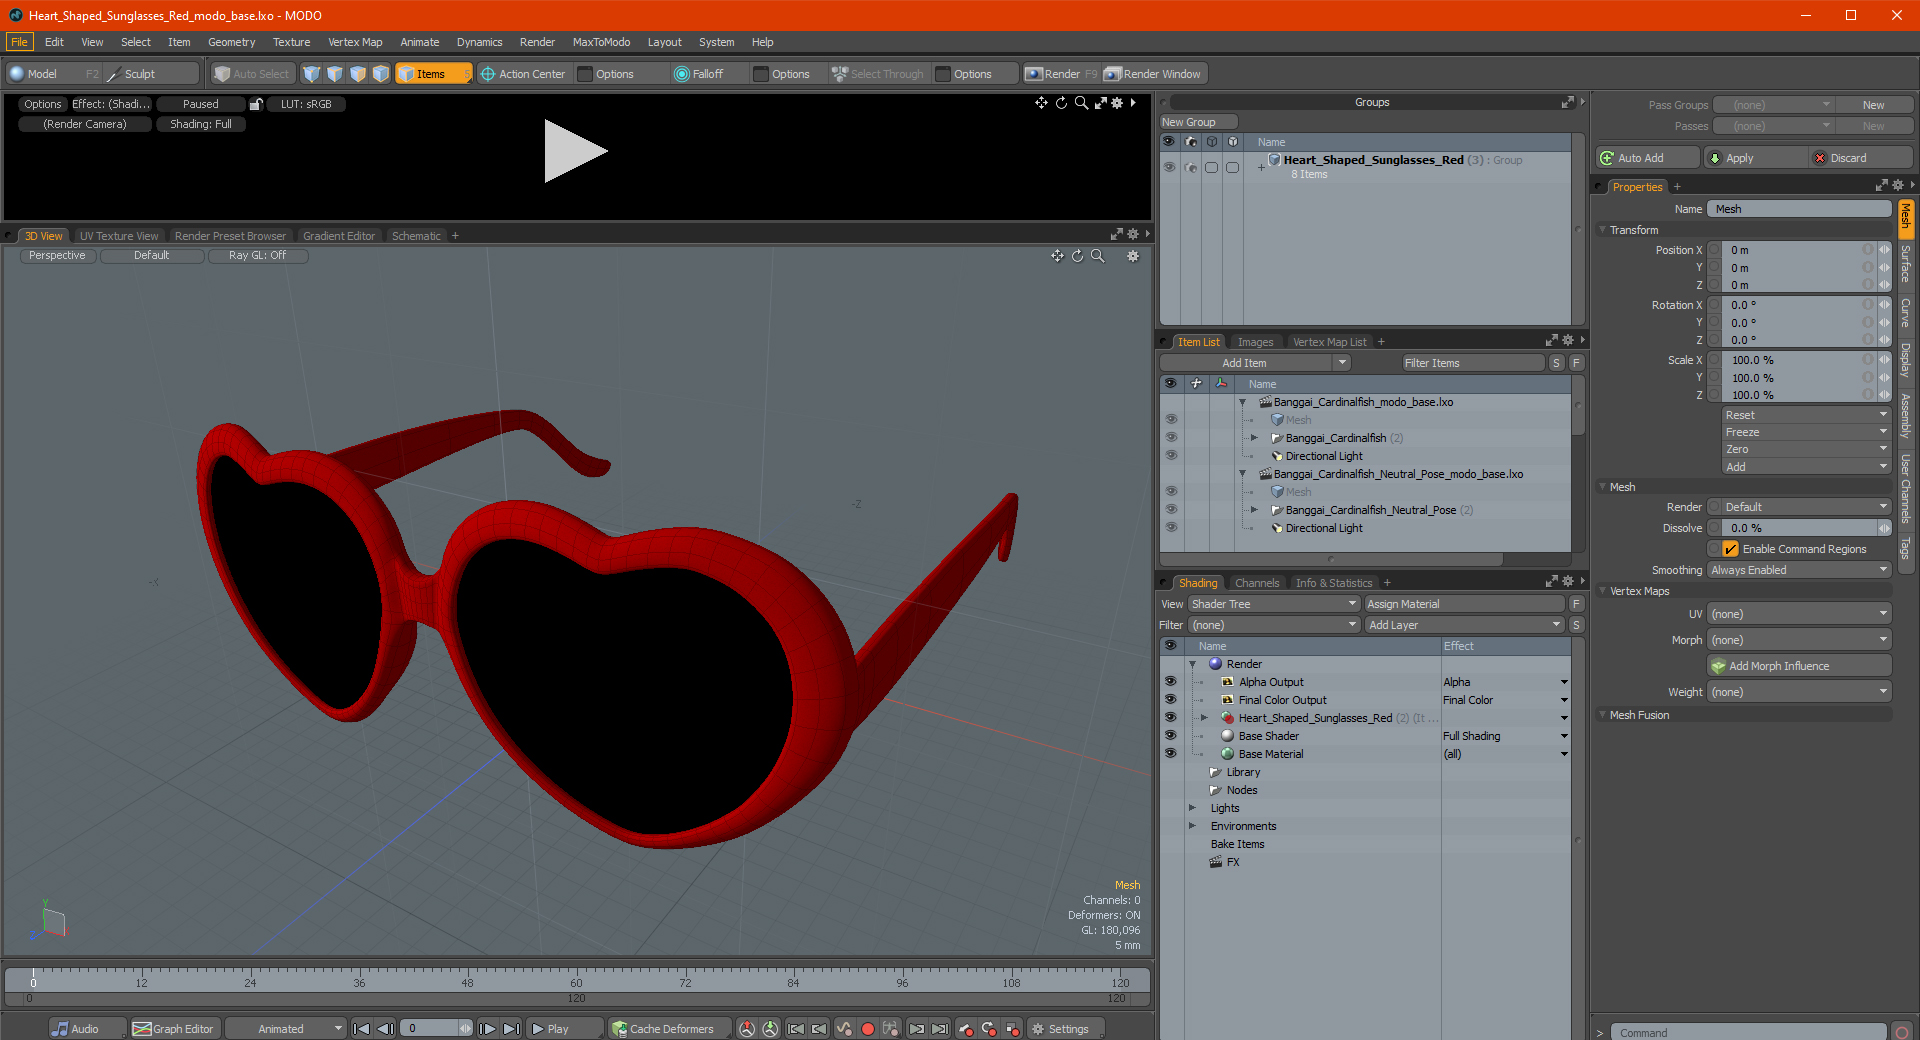
Task: Open the MaxToModo menu
Action: click(601, 42)
